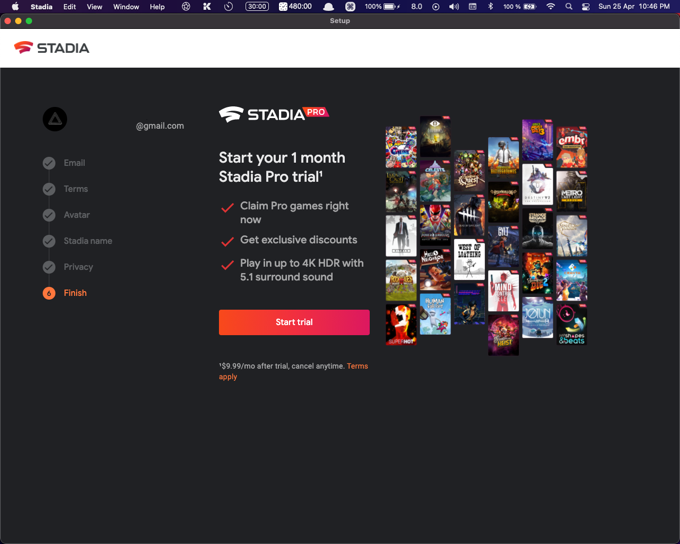Click the Just Shapes & Beats cover
680x544 pixels.
(x=571, y=324)
